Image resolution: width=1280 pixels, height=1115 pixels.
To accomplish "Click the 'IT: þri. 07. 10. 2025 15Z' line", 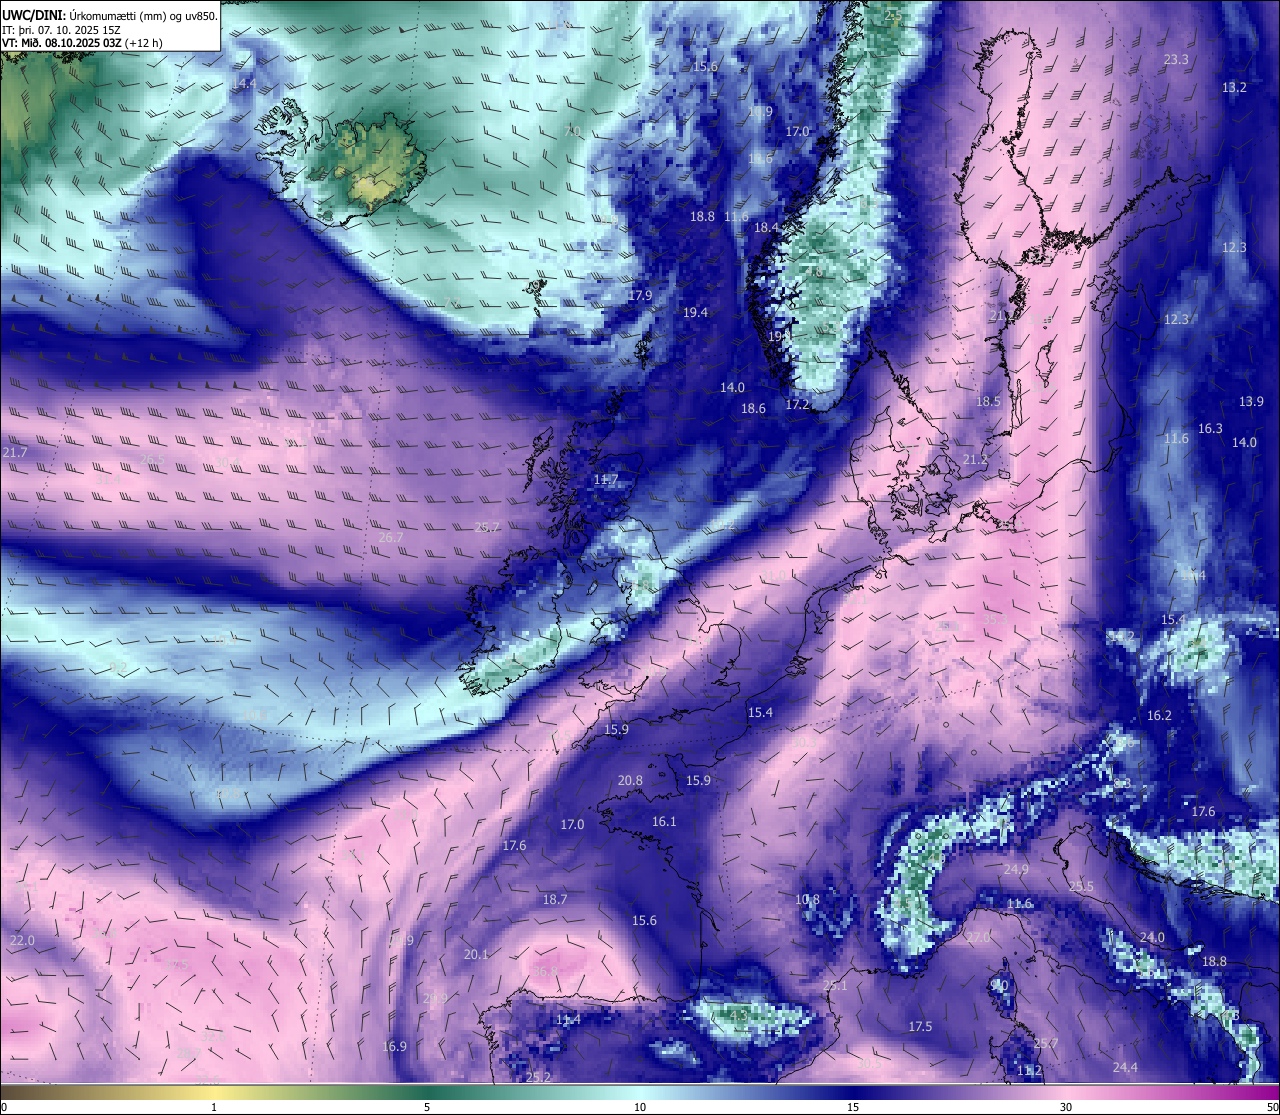I will [x=61, y=29].
